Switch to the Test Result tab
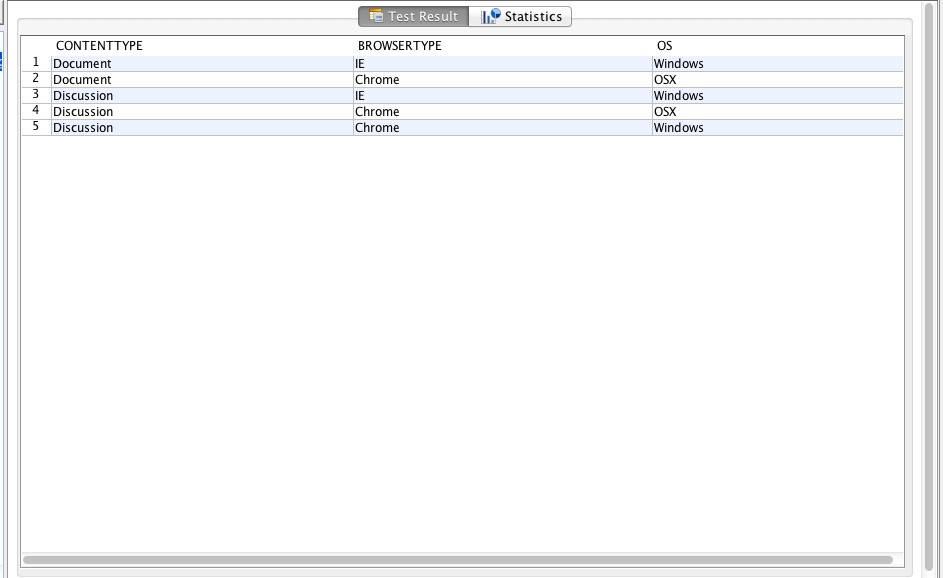Screen dimensions: 943x578 (414, 16)
